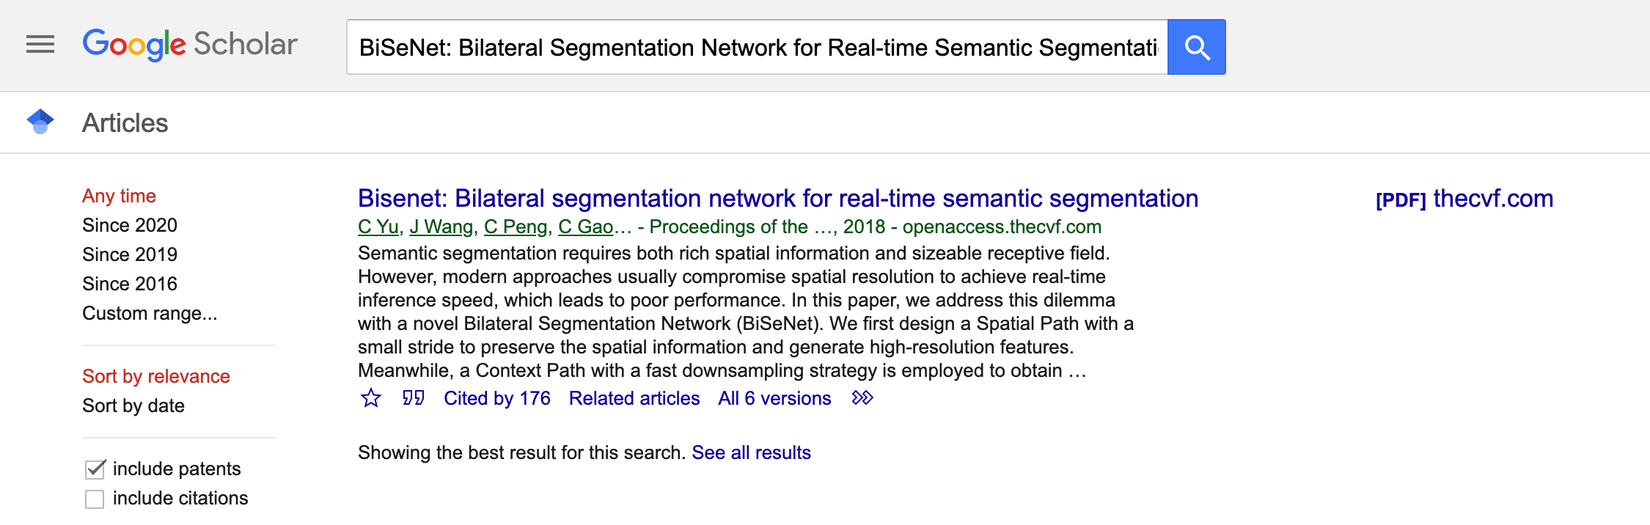
Task: Filter results Since 2020
Action: click(x=129, y=225)
